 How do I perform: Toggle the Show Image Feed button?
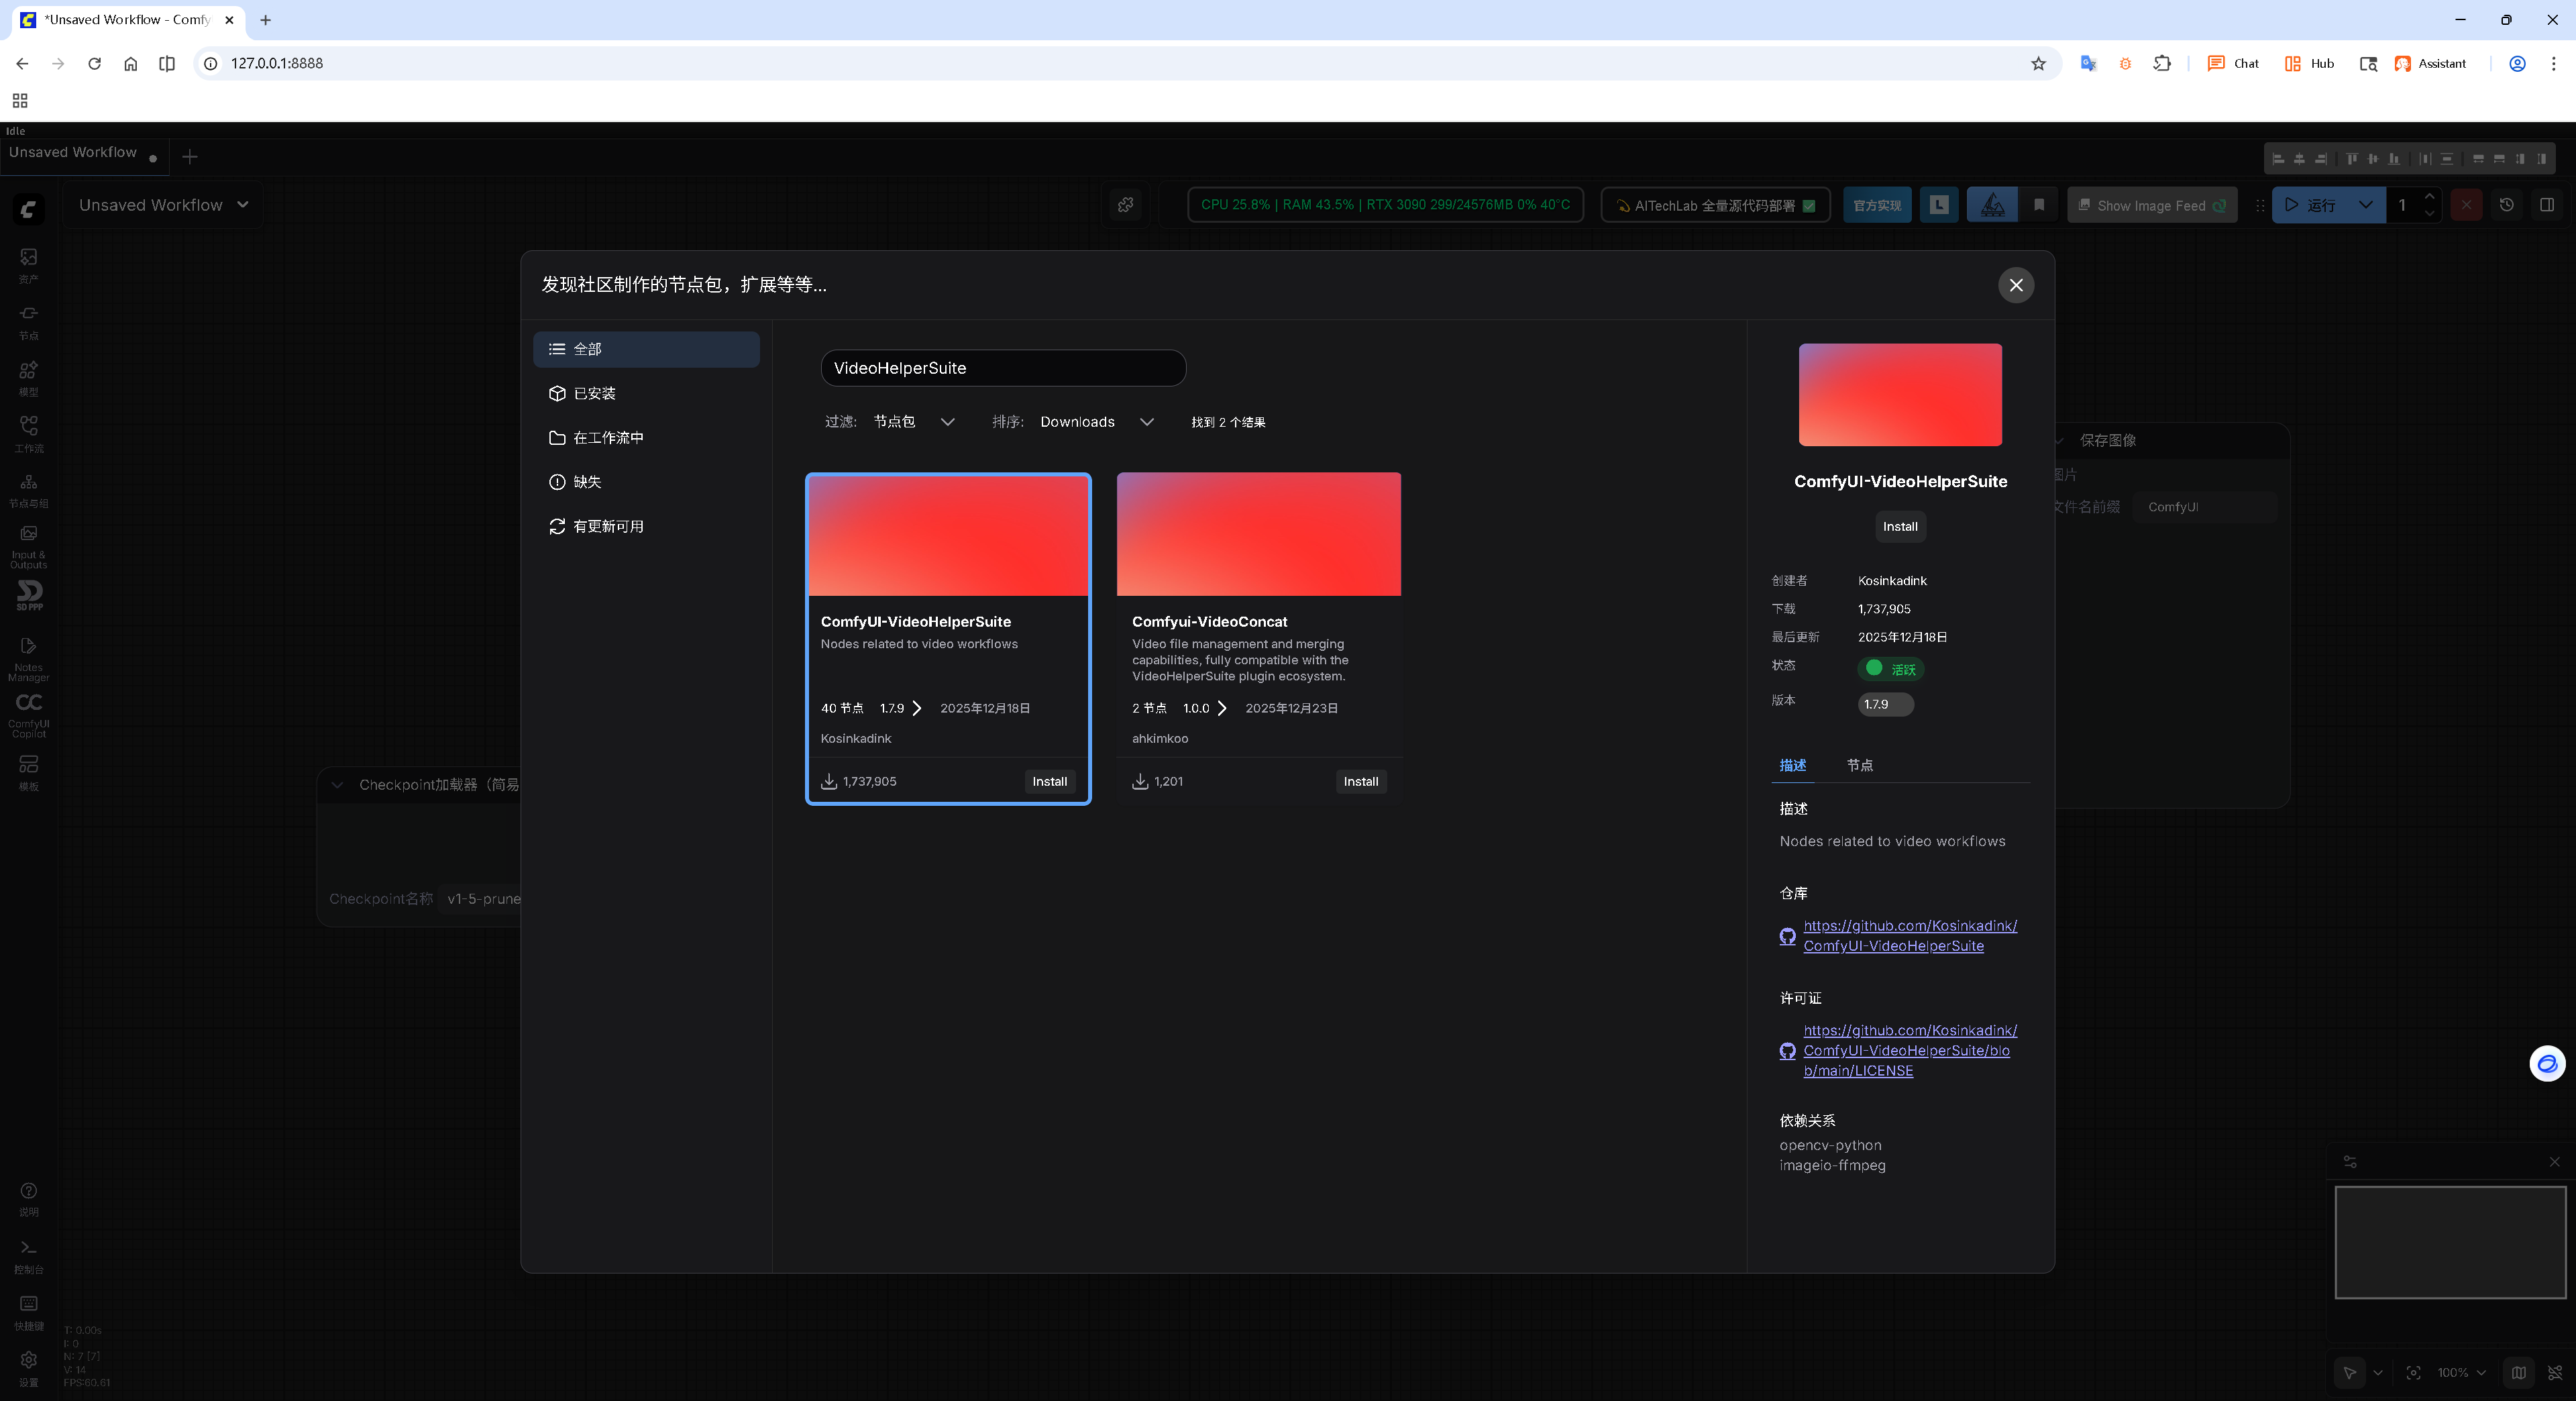pyautogui.click(x=2152, y=205)
